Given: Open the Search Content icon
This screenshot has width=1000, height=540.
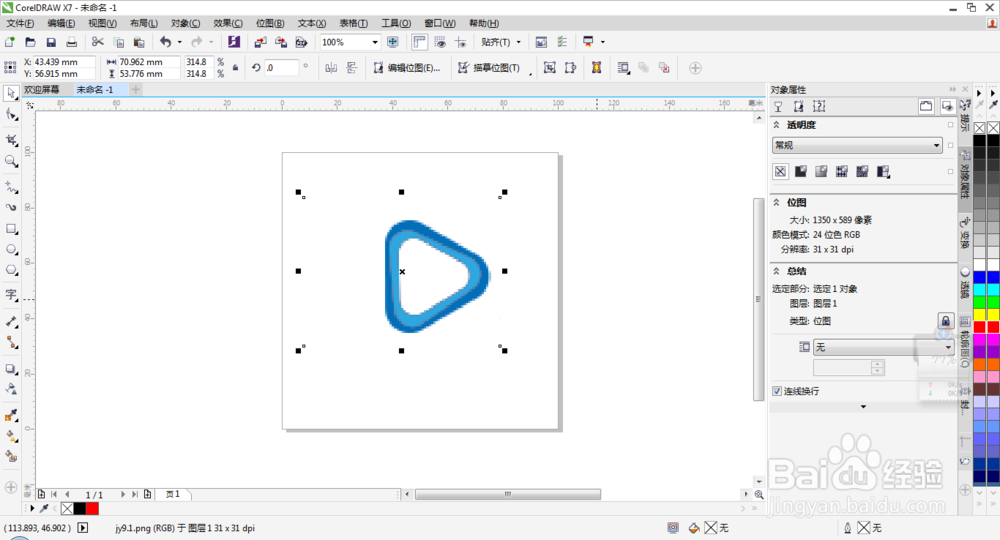Looking at the screenshot, I should click(234, 42).
